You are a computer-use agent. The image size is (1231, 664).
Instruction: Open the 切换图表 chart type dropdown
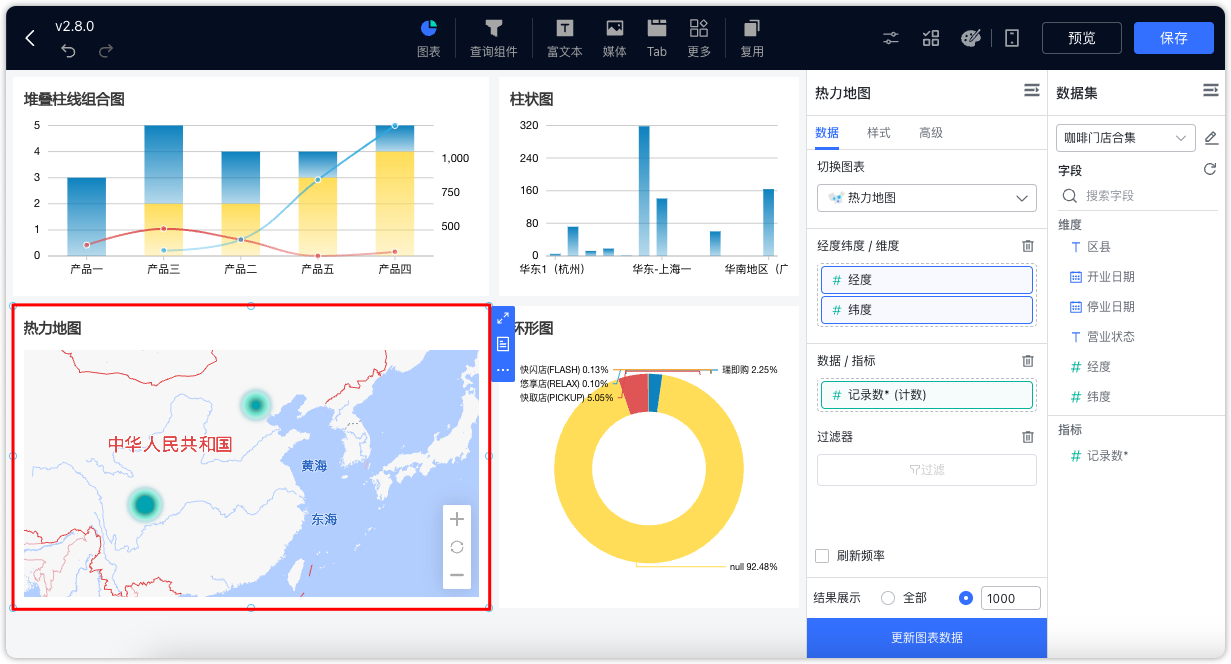[925, 198]
